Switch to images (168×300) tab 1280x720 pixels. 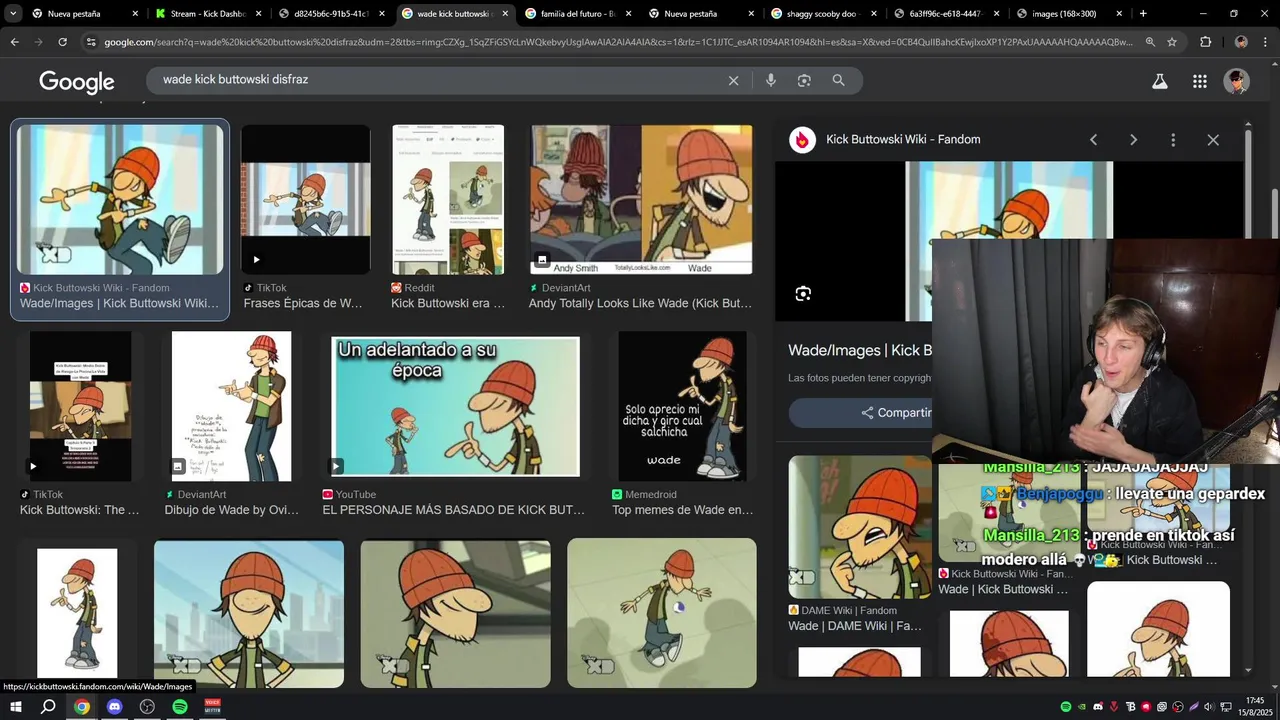click(1071, 14)
